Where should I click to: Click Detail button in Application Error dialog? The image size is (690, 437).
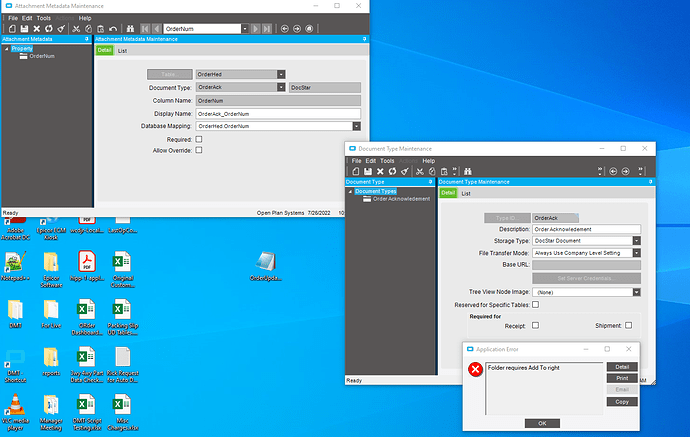point(622,367)
